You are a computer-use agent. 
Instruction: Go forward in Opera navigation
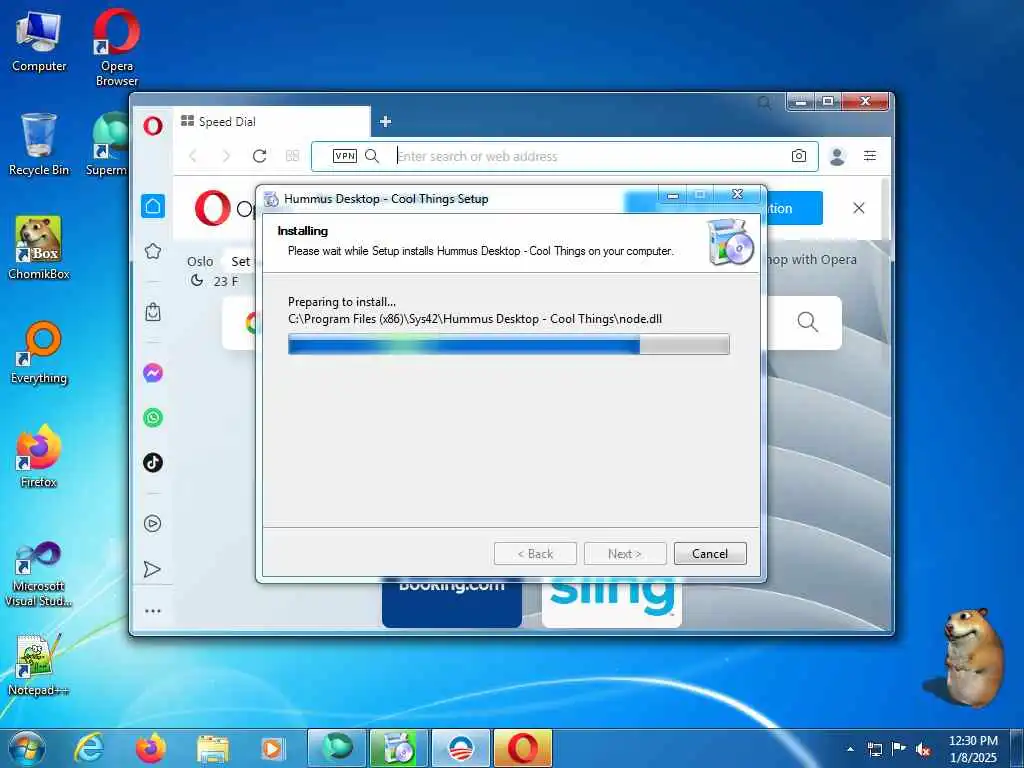coord(226,156)
